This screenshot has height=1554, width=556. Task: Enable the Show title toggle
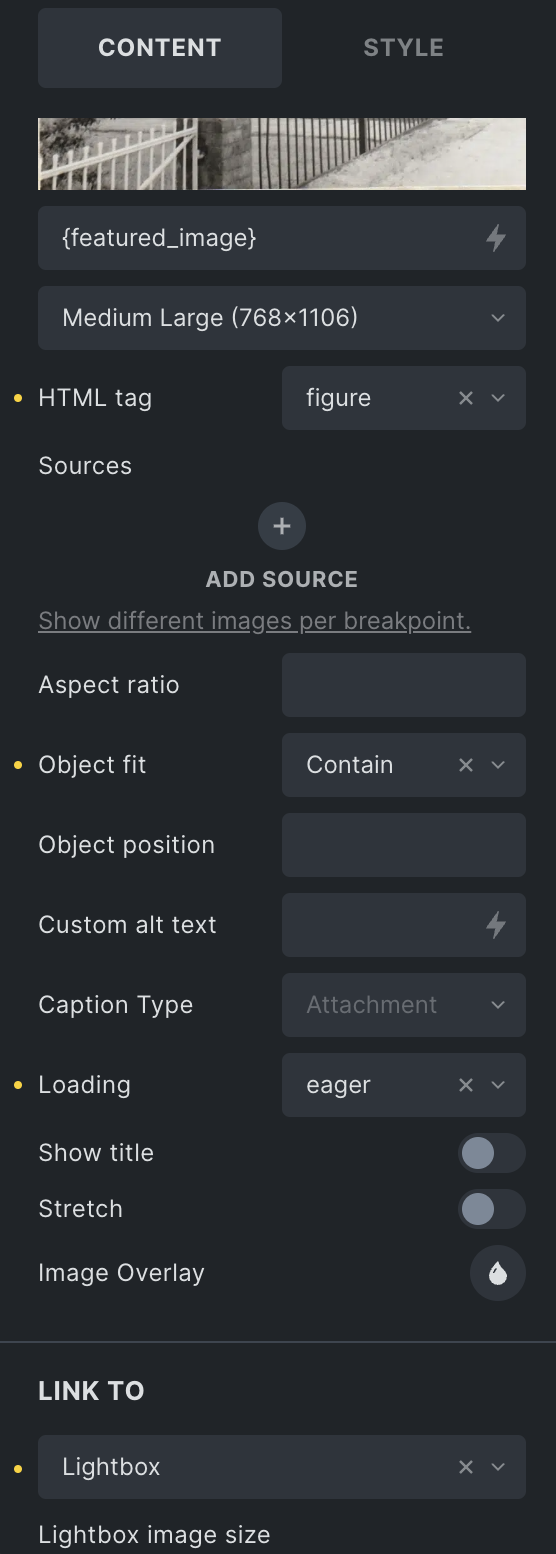[492, 1153]
